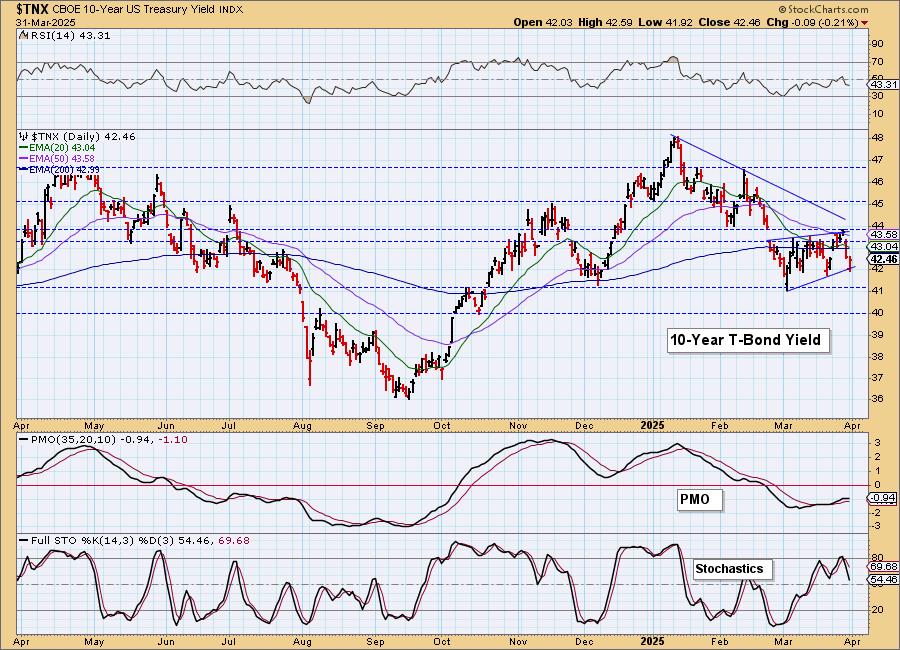Click 'CBOE 10-Year US Treasury Yield' name
This screenshot has width=900, height=650.
(x=135, y=10)
